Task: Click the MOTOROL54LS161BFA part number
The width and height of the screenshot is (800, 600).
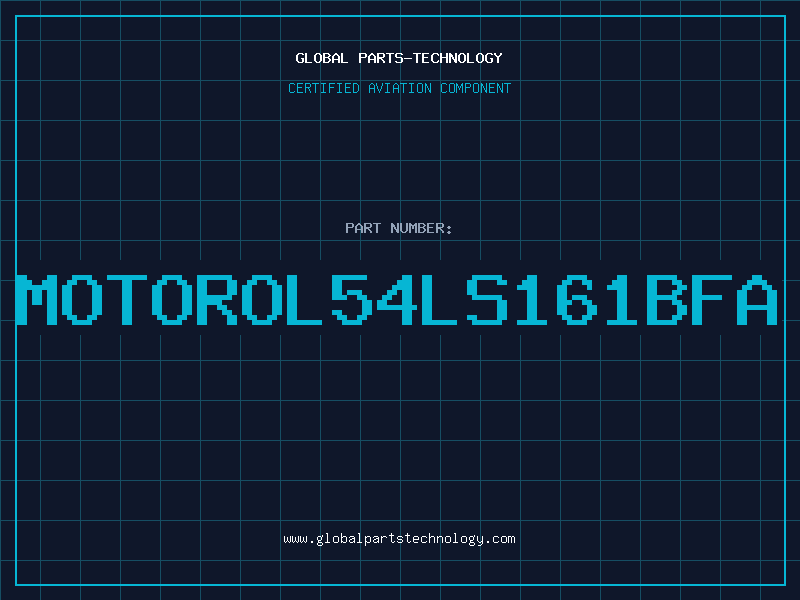Action: click(x=397, y=300)
